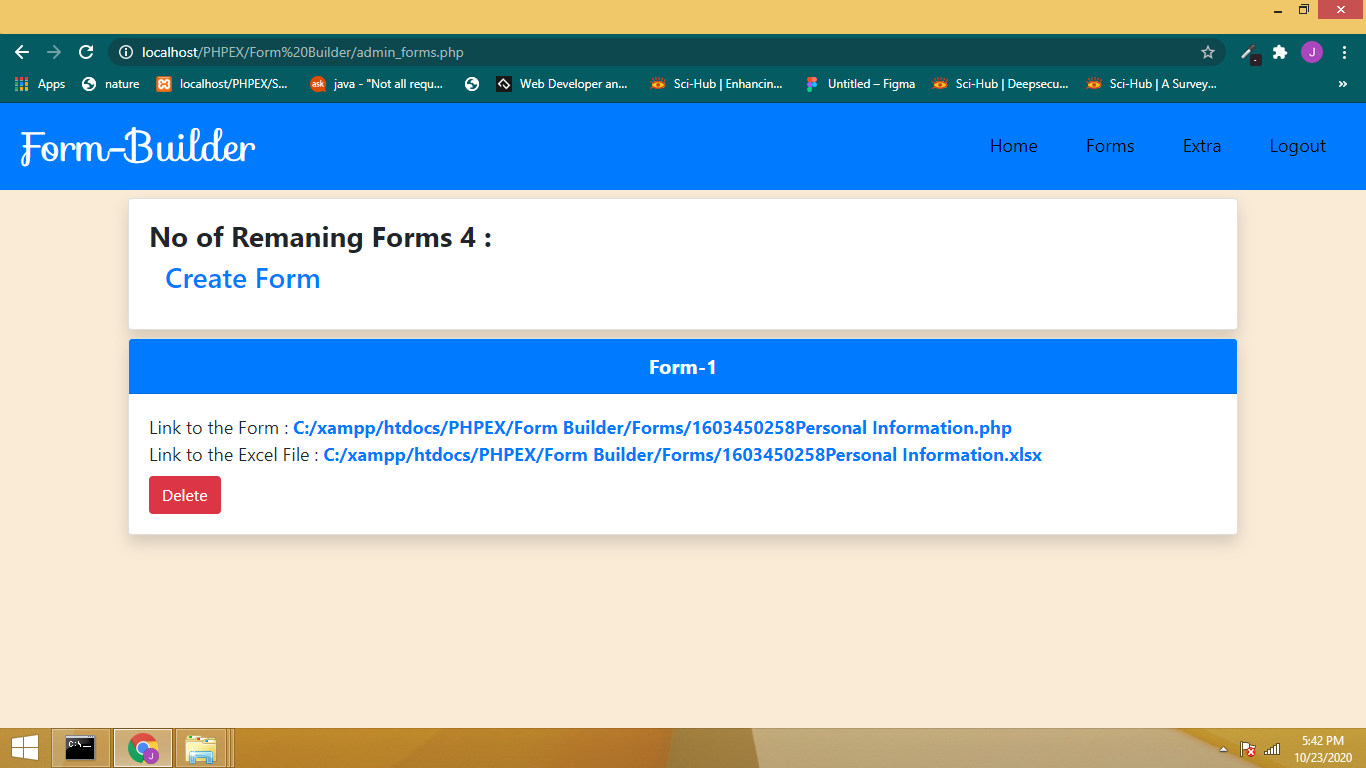This screenshot has height=768, width=1366.
Task: Restore down the Chrome window
Action: tap(1304, 9)
